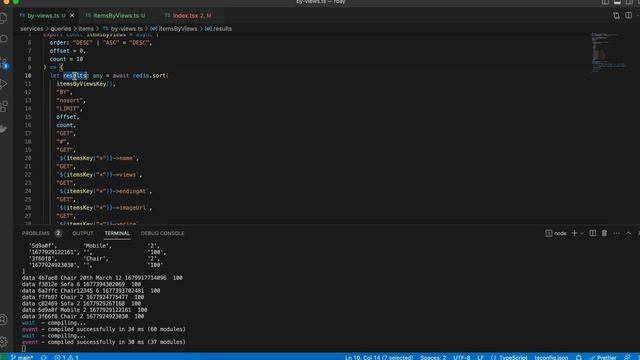Open the Explorer view in activity bar

4,18
